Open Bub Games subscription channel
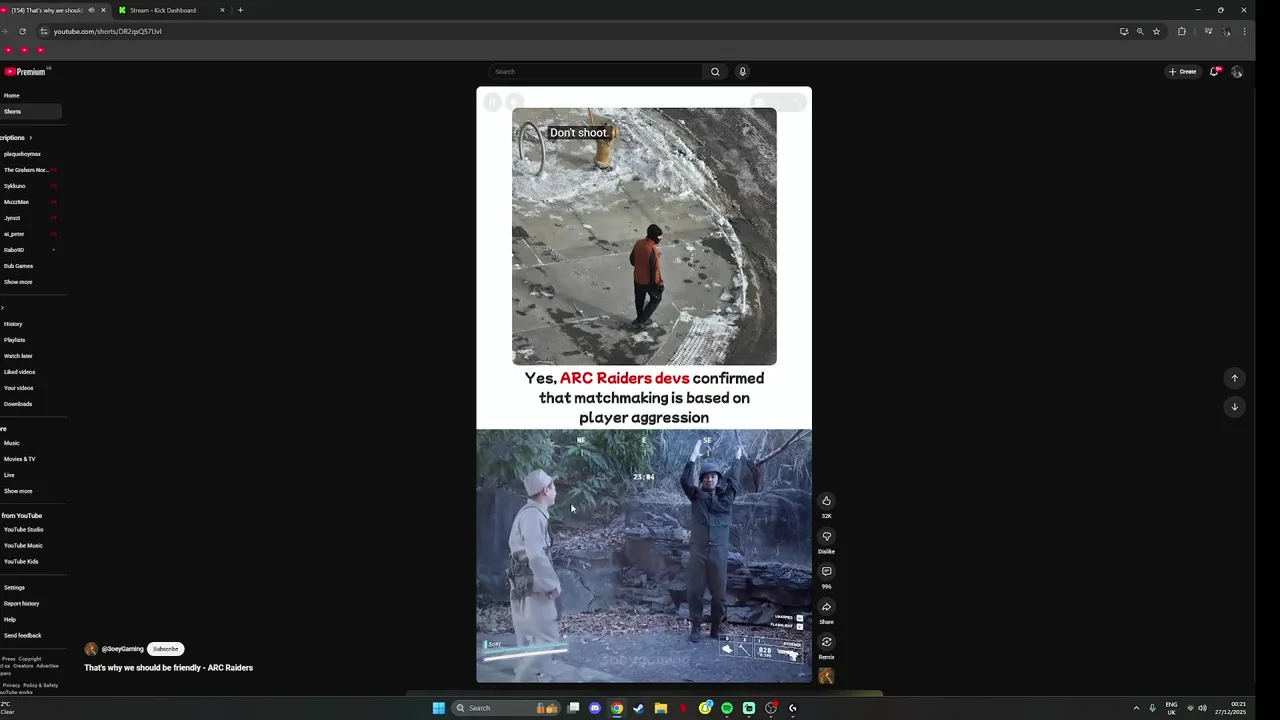This screenshot has width=1280, height=720. pos(18,266)
